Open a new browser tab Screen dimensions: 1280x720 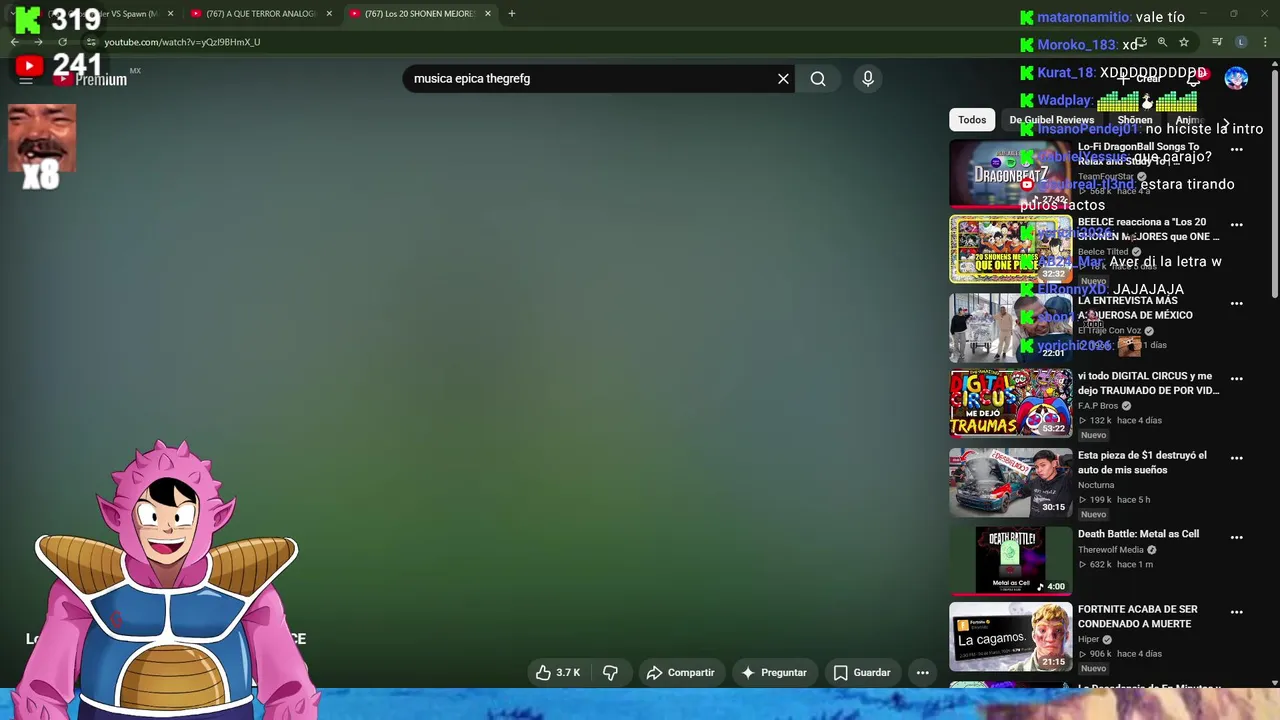(x=511, y=14)
